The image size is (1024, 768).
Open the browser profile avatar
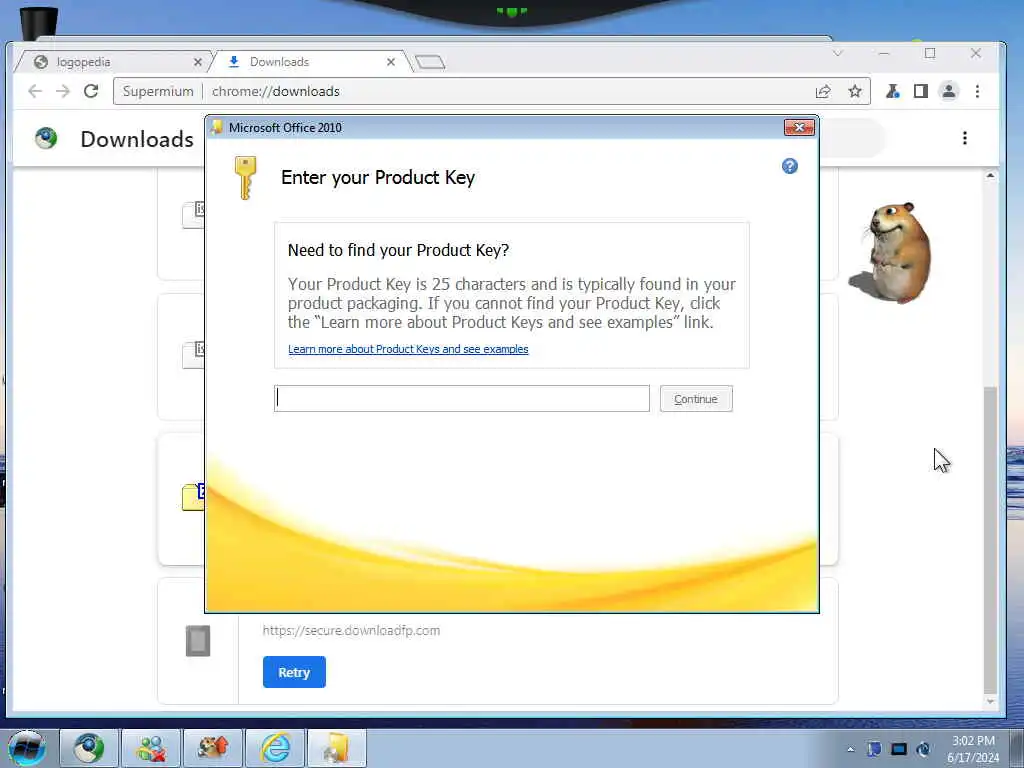949,91
